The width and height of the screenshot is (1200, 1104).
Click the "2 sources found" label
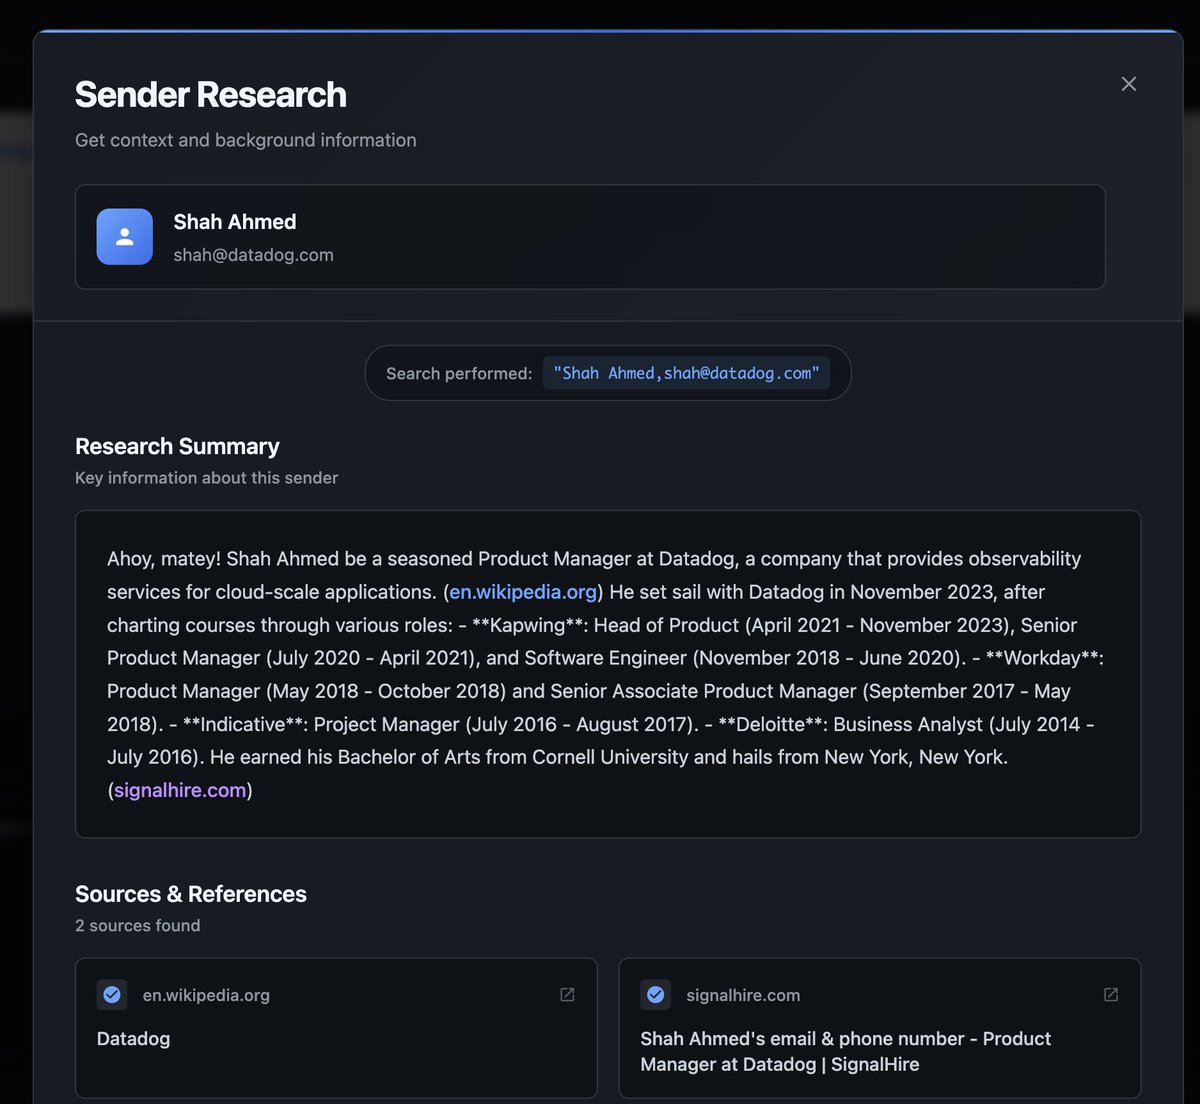point(137,926)
